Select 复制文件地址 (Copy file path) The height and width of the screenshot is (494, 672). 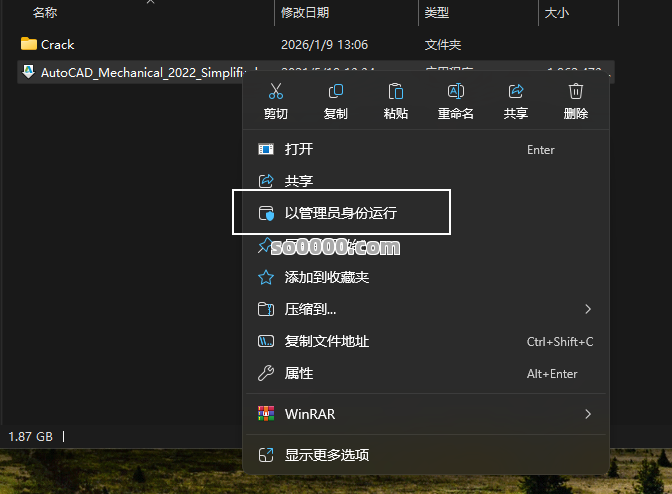point(327,341)
